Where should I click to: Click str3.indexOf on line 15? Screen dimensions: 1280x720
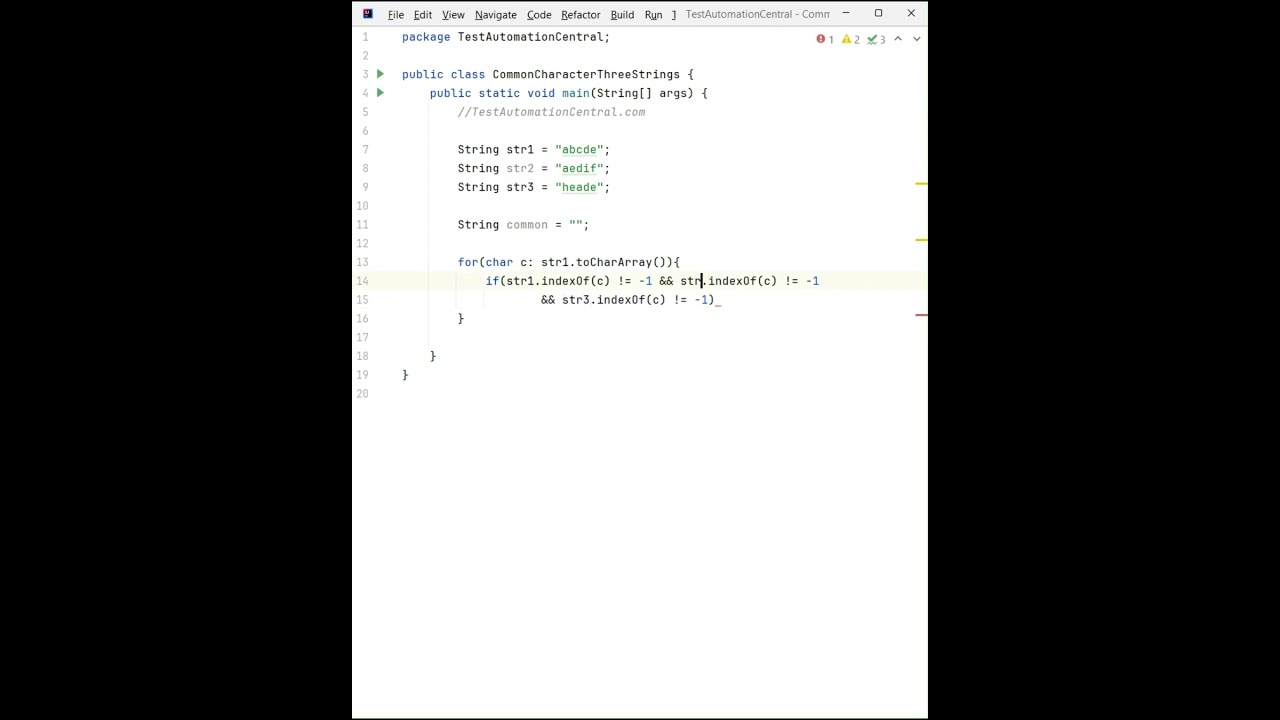point(603,300)
